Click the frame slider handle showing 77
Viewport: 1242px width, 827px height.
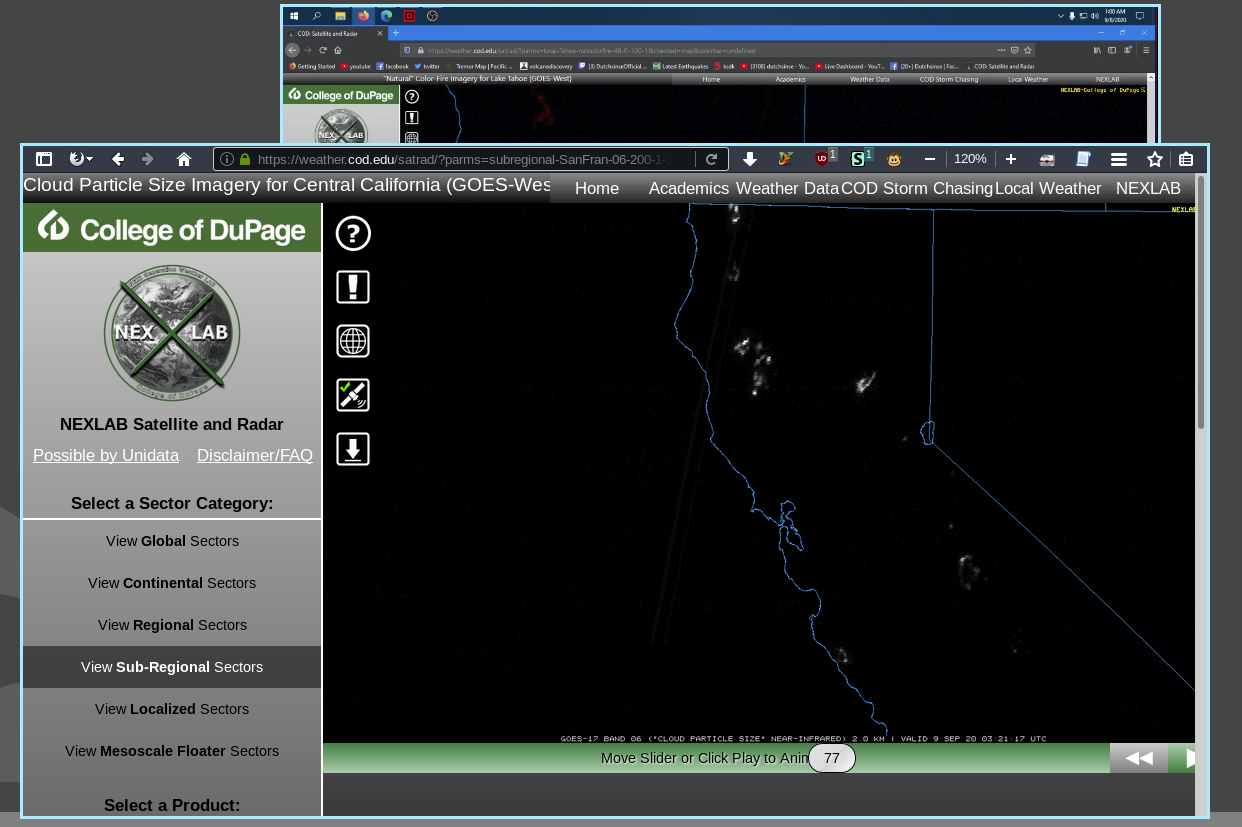click(x=832, y=758)
